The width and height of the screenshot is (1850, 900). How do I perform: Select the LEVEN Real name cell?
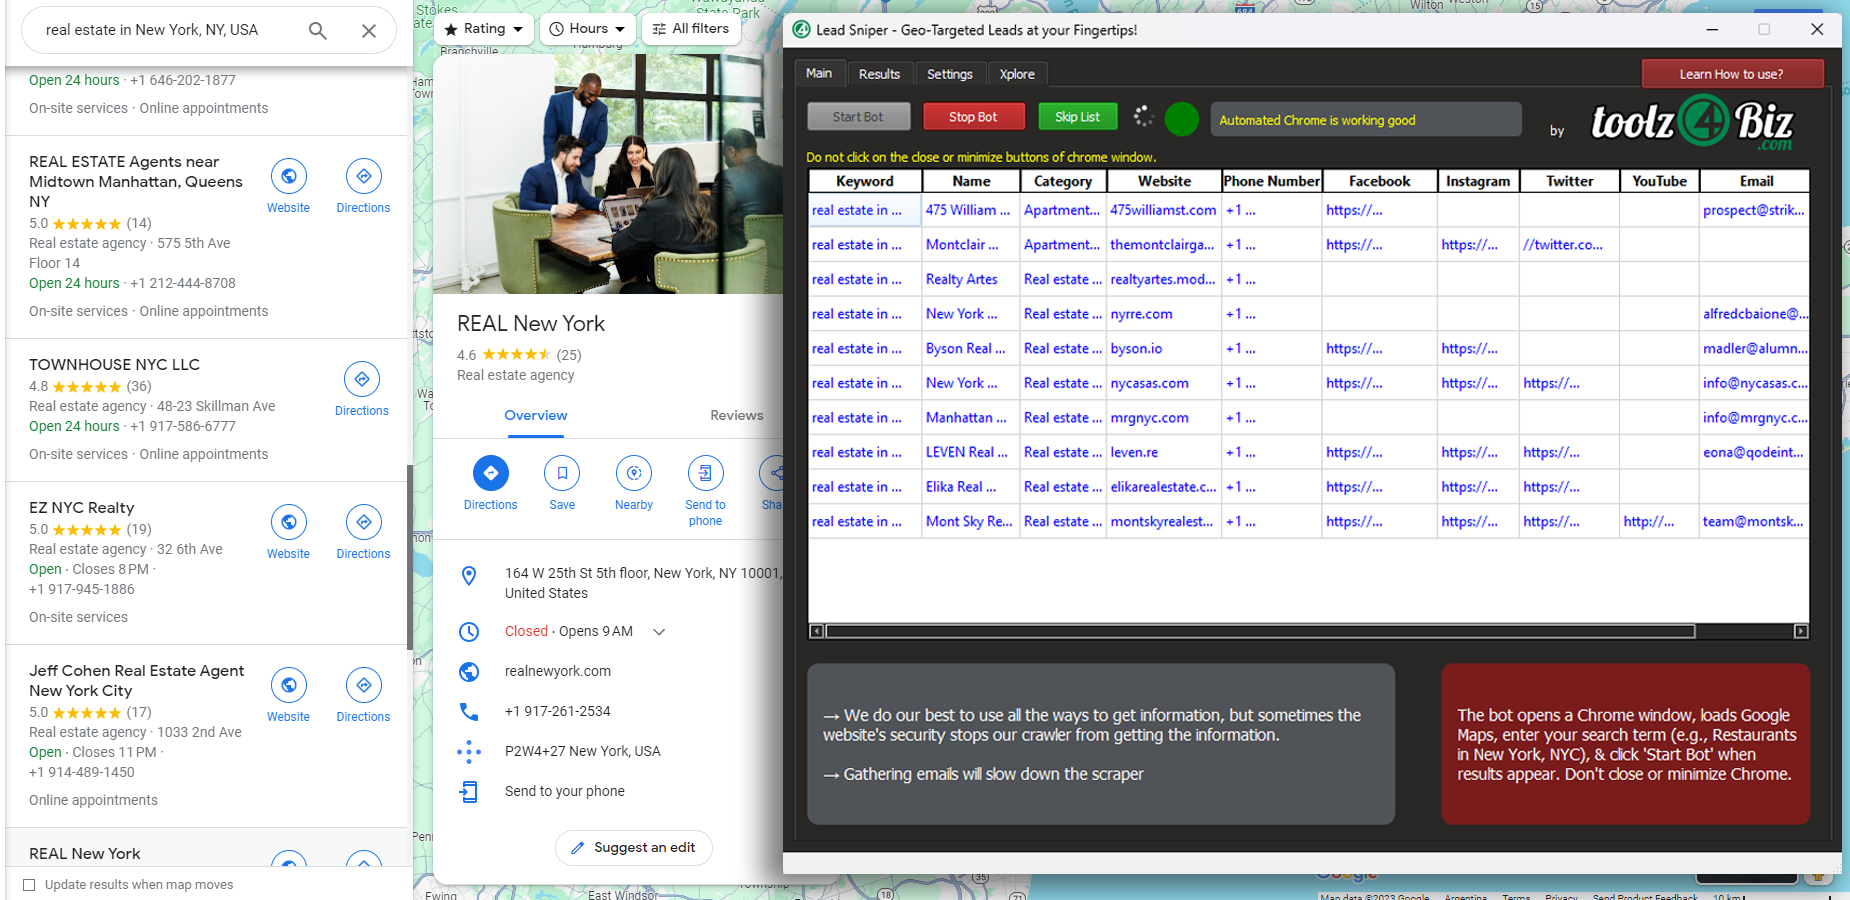pyautogui.click(x=970, y=452)
